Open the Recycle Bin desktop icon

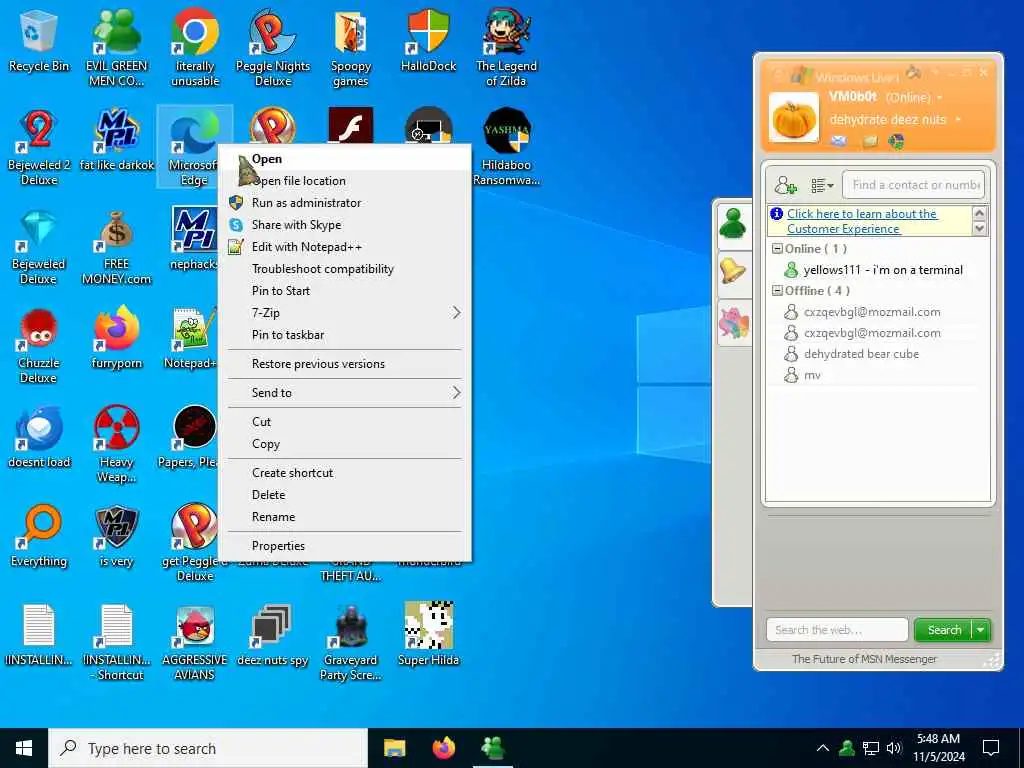[x=39, y=41]
